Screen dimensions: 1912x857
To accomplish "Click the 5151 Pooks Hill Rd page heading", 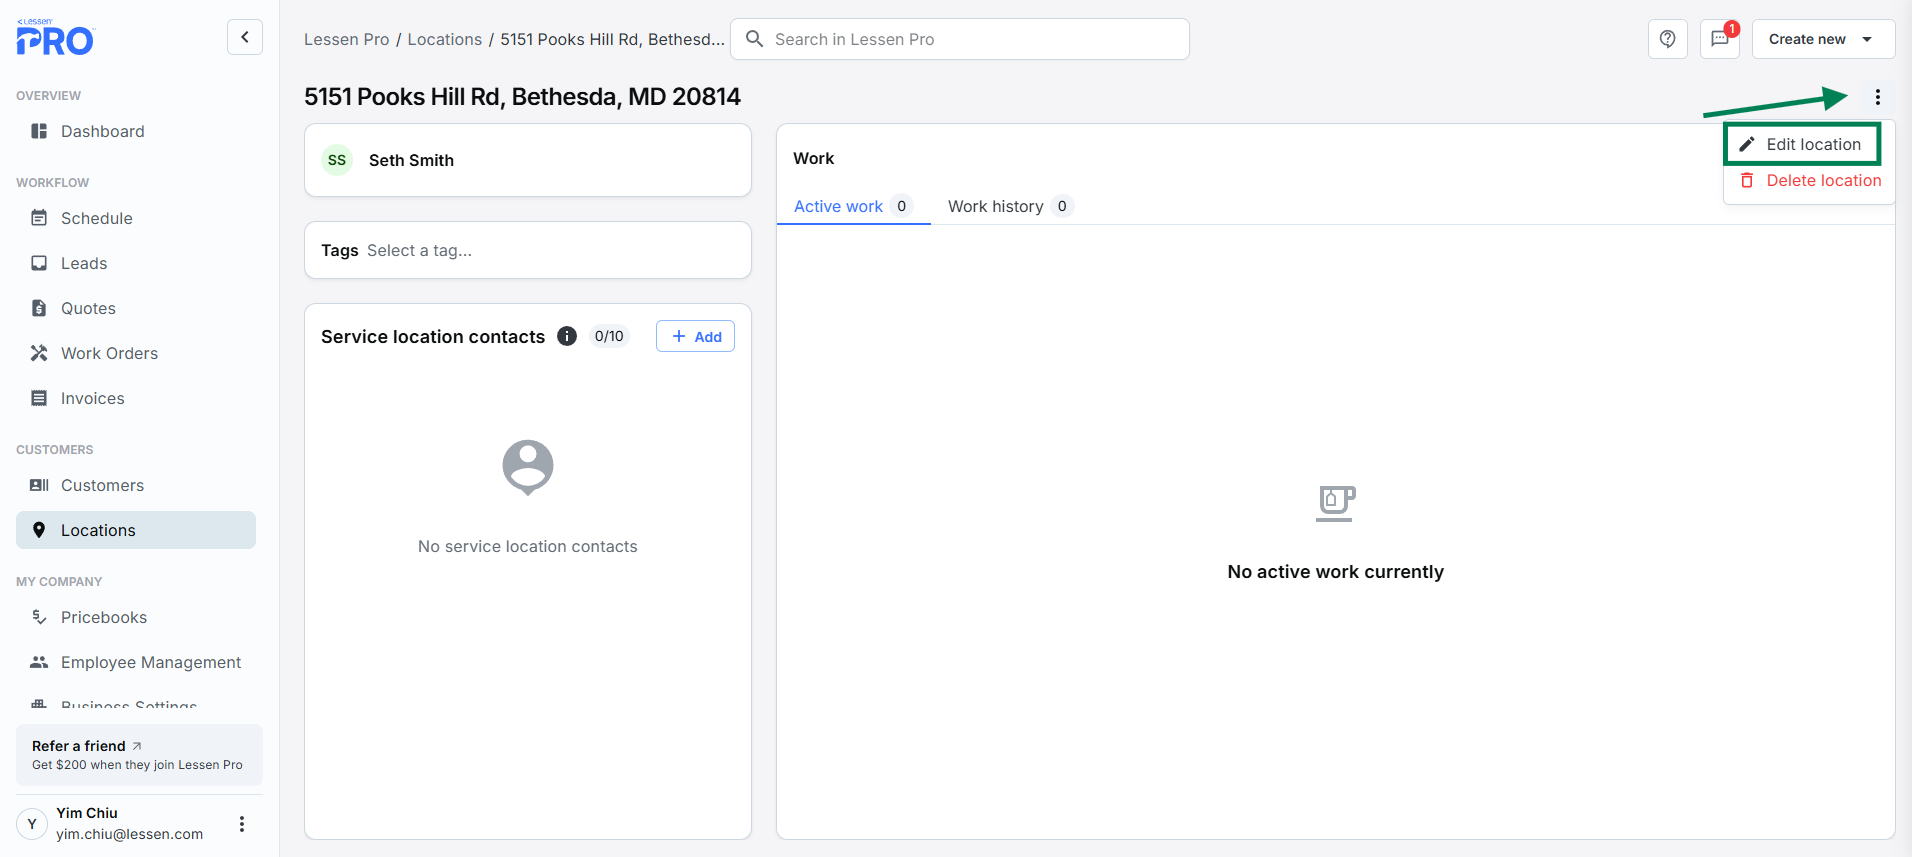I will coord(522,97).
